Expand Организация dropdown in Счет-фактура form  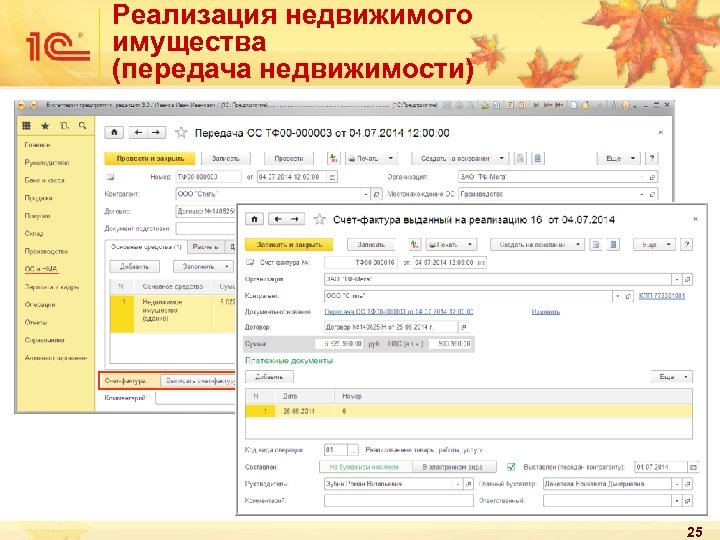tap(677, 279)
